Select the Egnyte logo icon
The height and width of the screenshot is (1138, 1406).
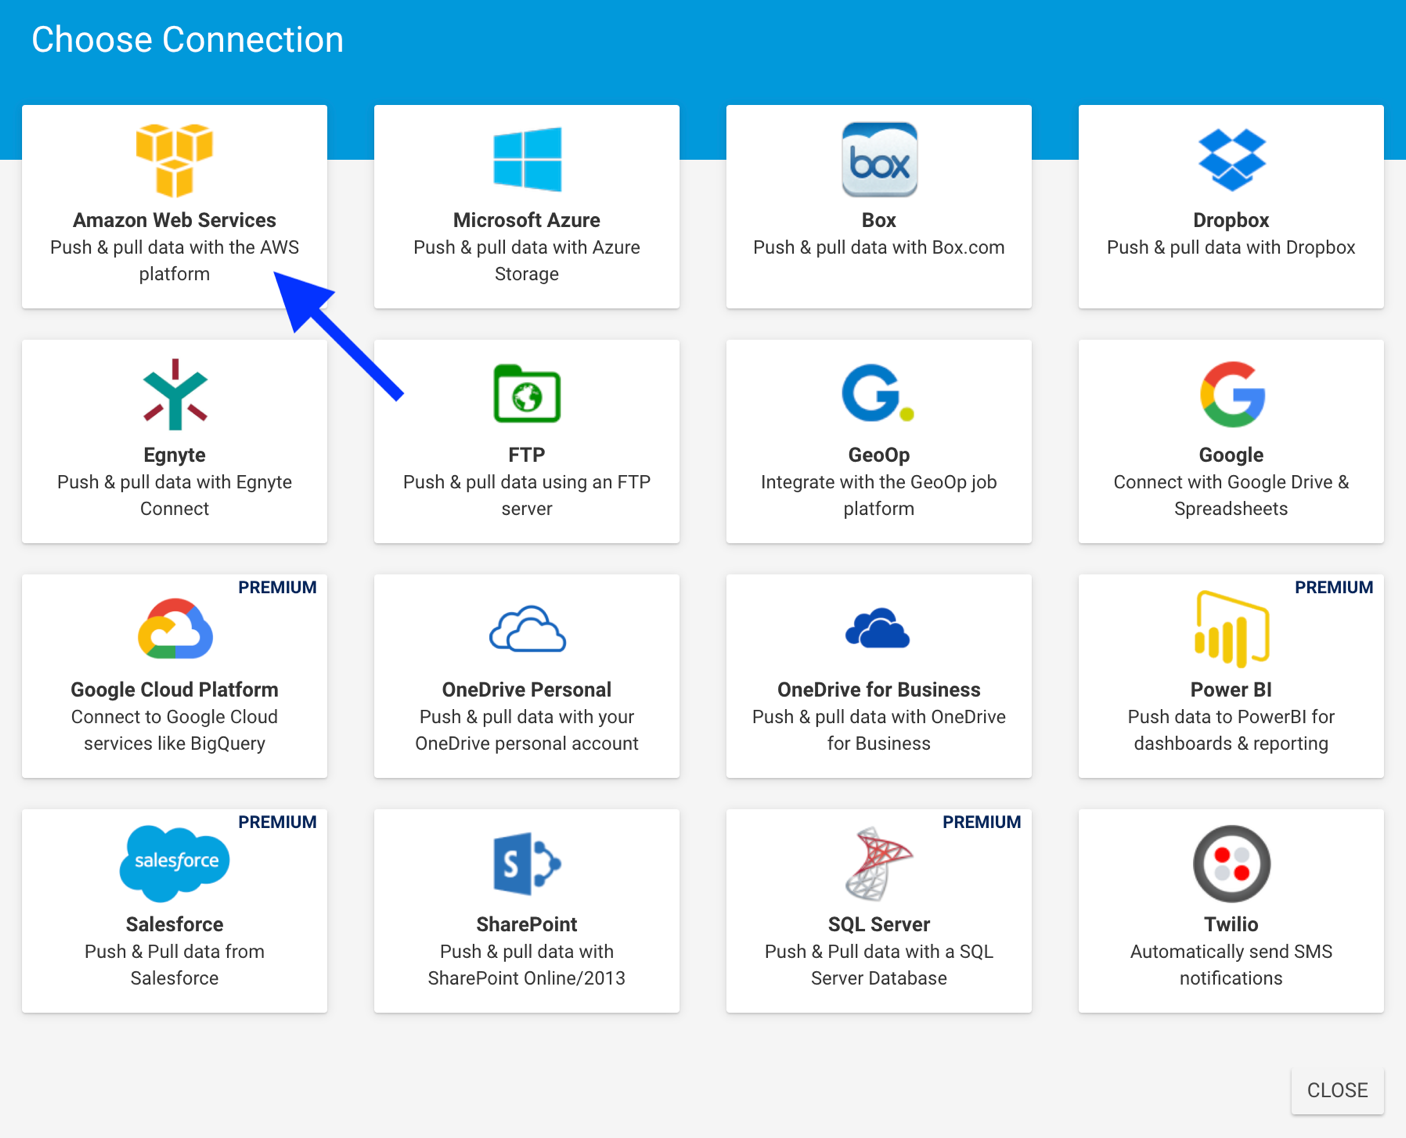point(175,394)
